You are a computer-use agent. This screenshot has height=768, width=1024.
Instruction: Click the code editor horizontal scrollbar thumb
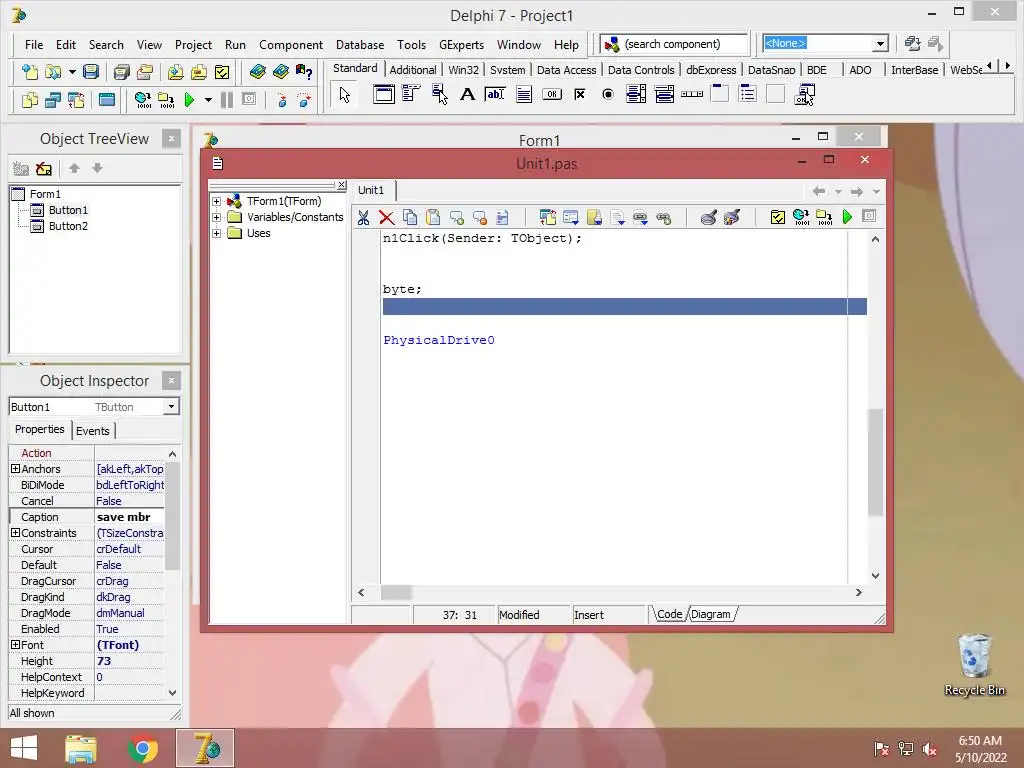[x=396, y=592]
